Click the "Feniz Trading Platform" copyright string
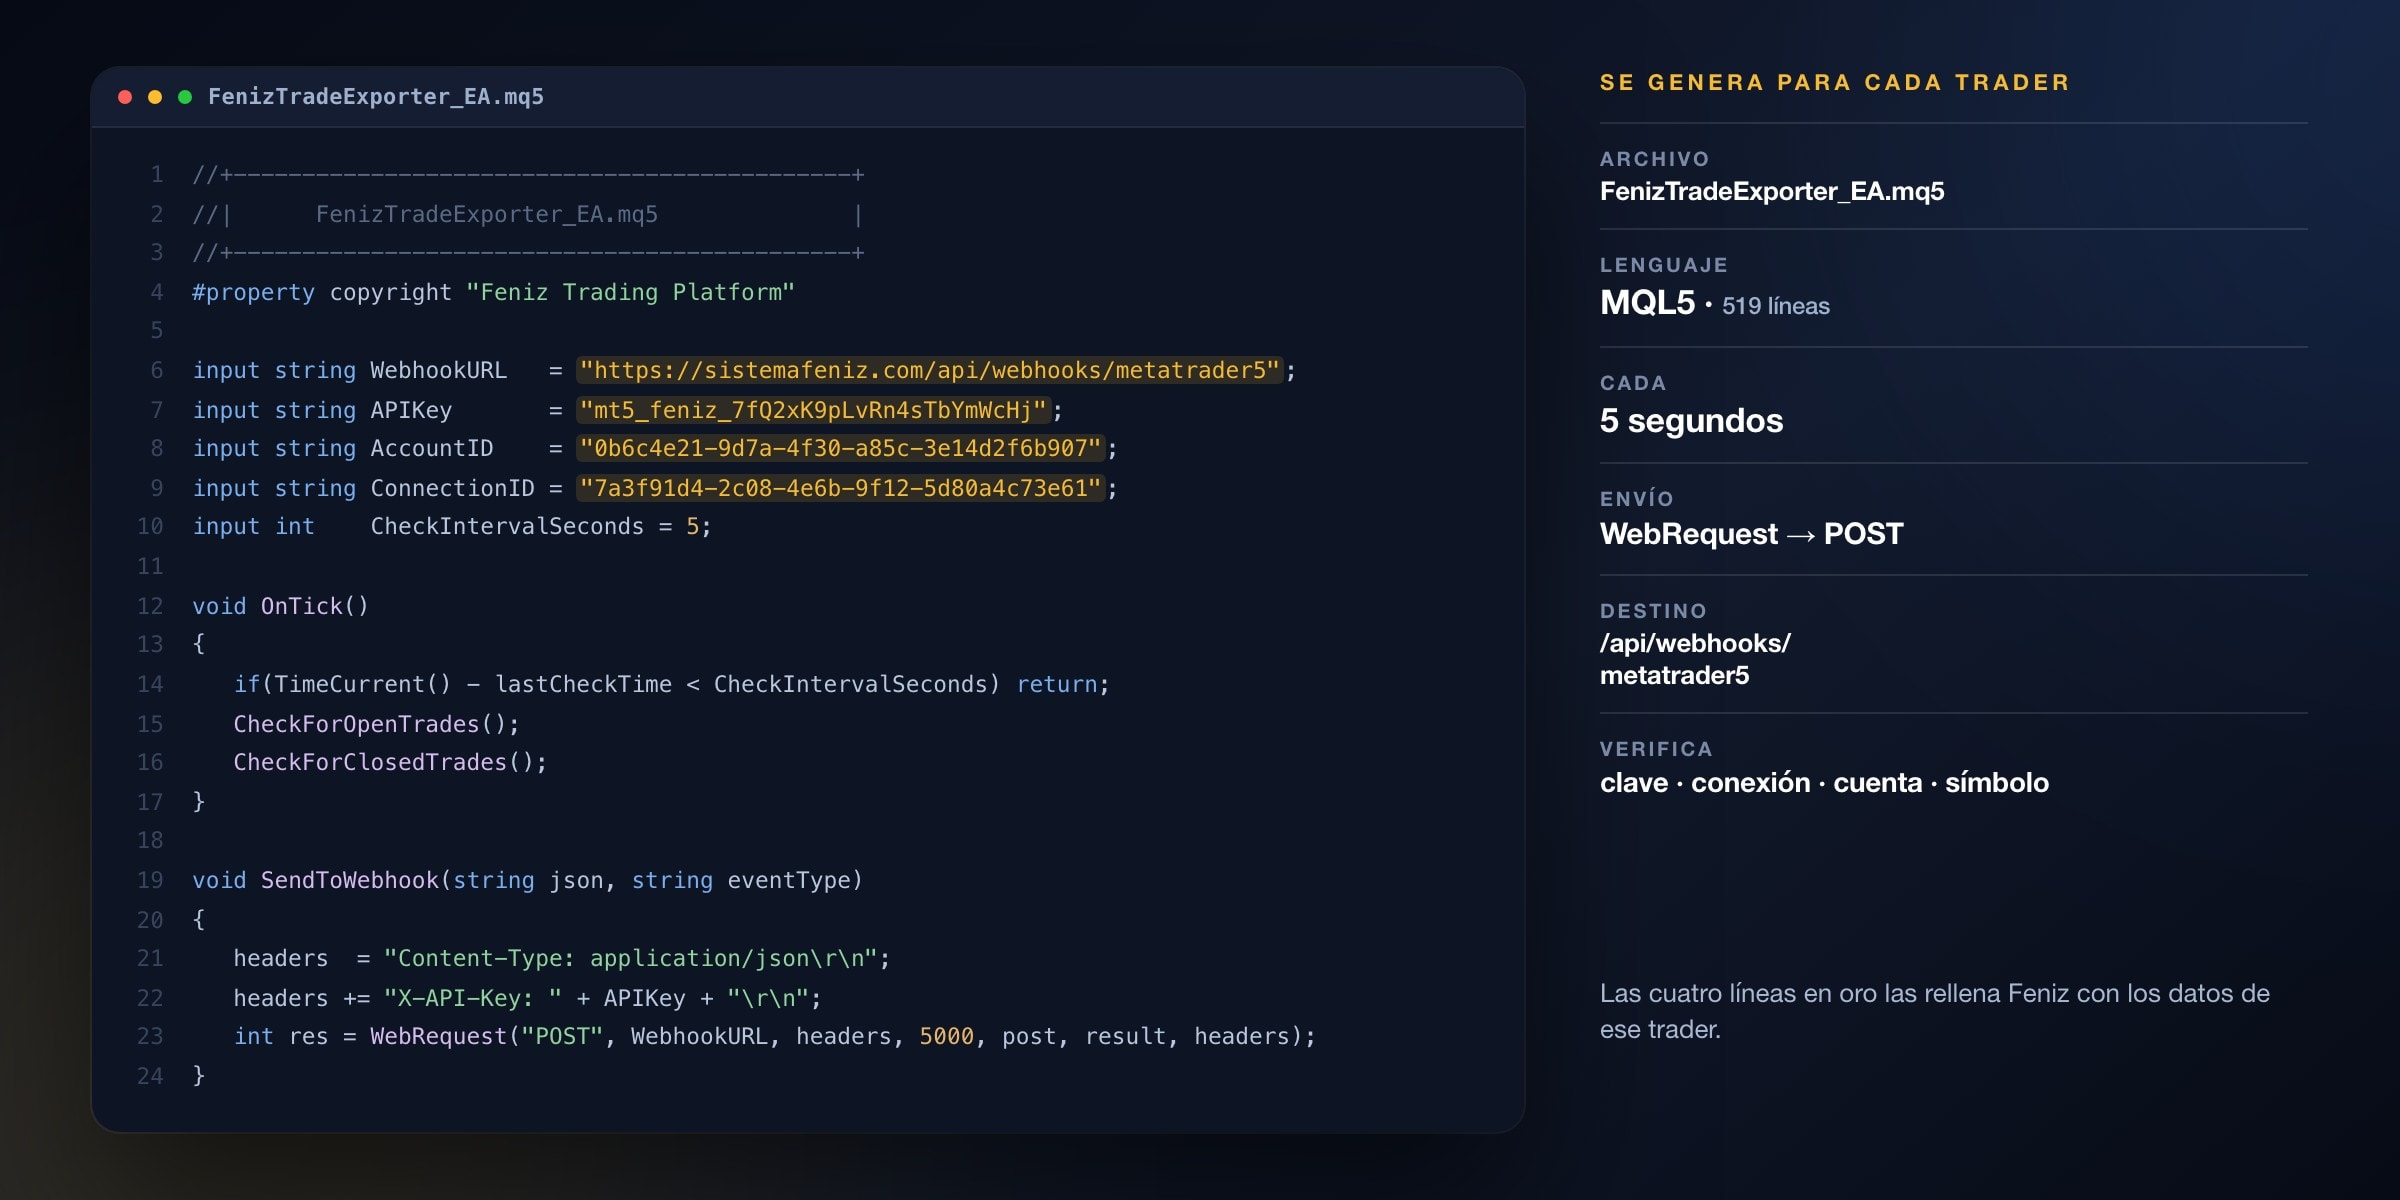 tap(630, 293)
